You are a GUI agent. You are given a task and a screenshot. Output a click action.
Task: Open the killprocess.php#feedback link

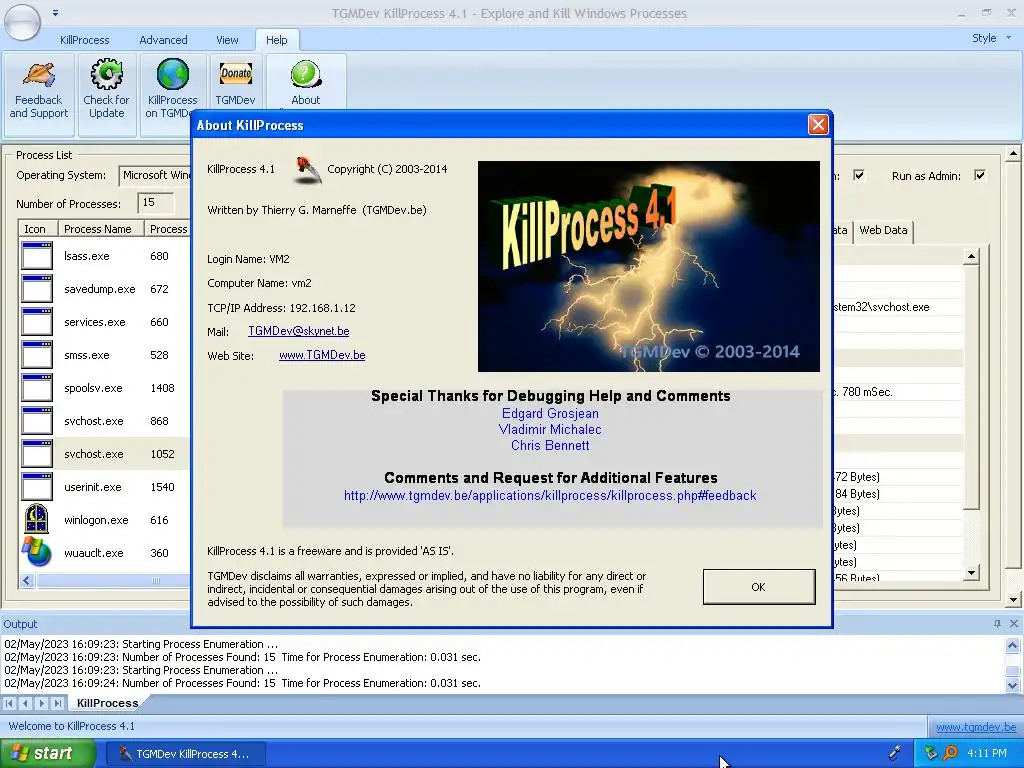(x=550, y=496)
